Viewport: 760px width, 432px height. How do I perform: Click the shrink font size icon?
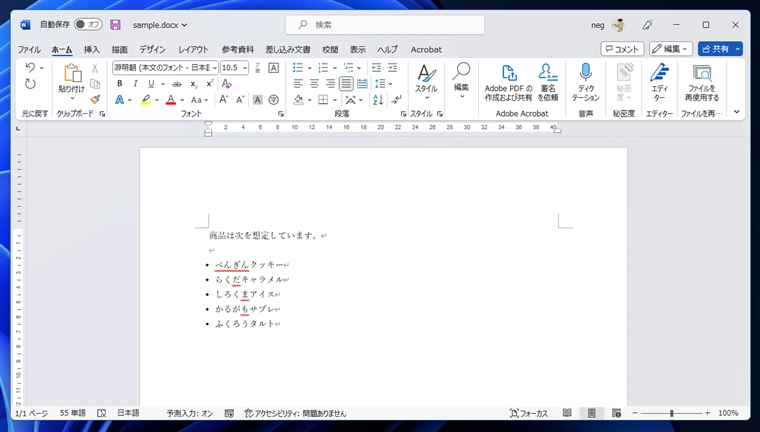(x=240, y=99)
